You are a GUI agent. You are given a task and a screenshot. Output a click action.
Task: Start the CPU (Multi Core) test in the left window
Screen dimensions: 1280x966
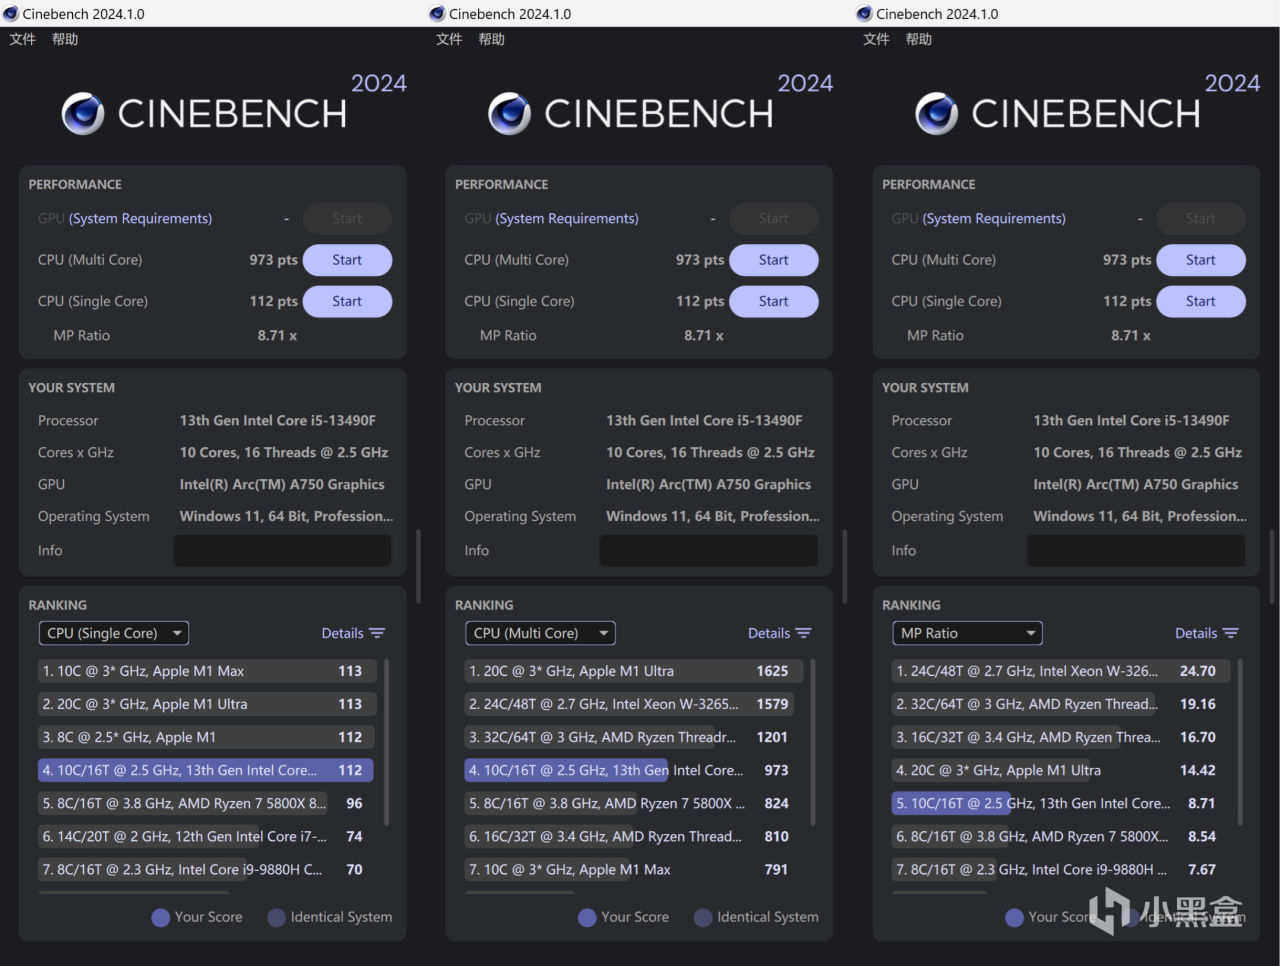(x=347, y=260)
